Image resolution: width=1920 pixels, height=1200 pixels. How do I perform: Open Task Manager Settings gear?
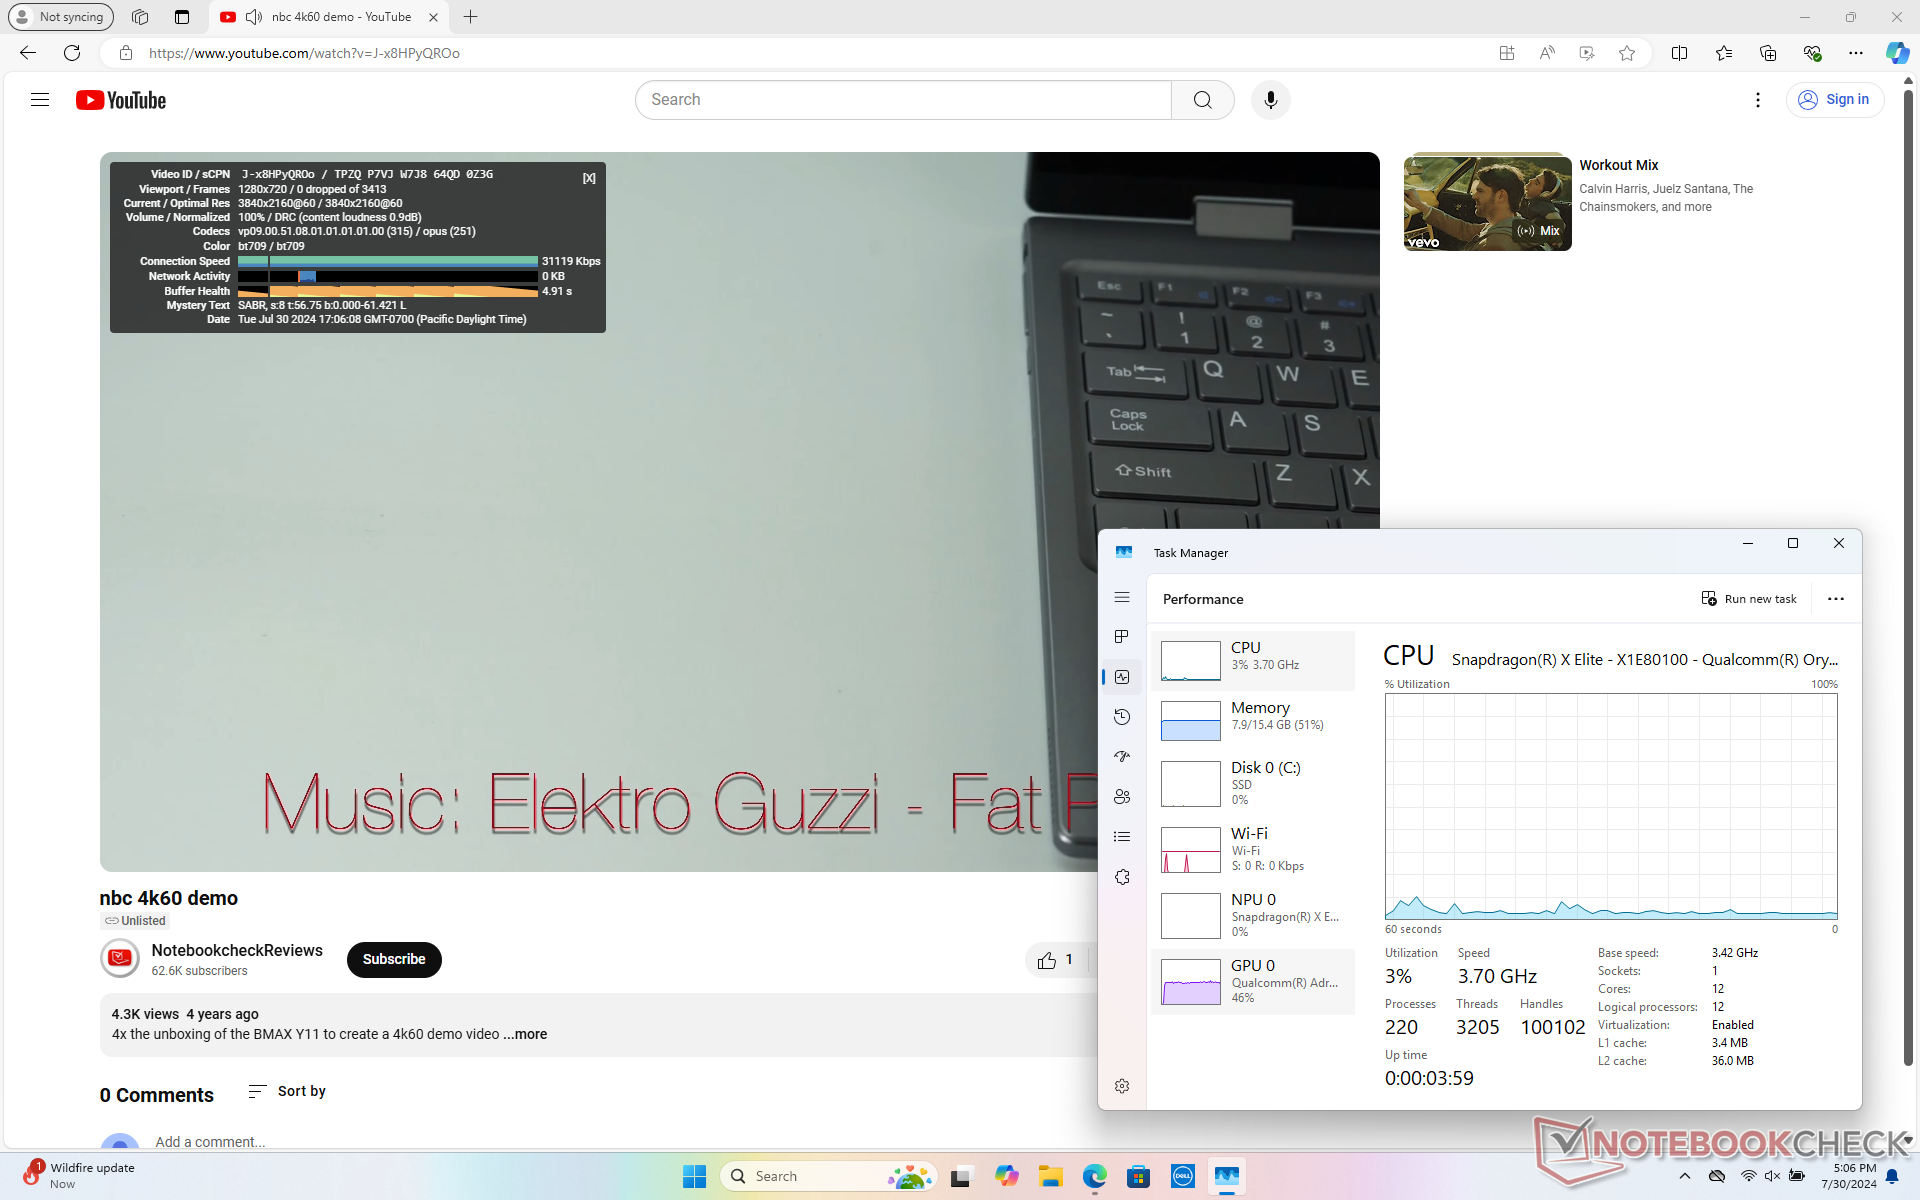(1122, 1086)
